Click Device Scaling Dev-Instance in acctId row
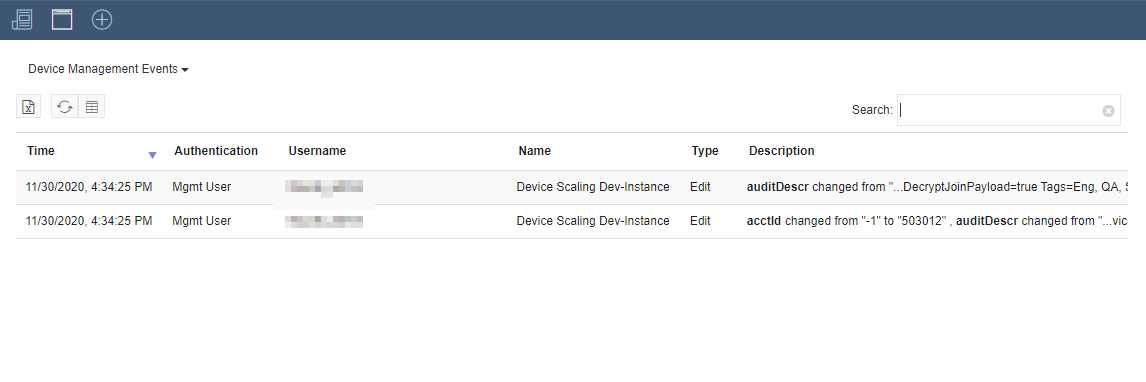 [x=593, y=221]
